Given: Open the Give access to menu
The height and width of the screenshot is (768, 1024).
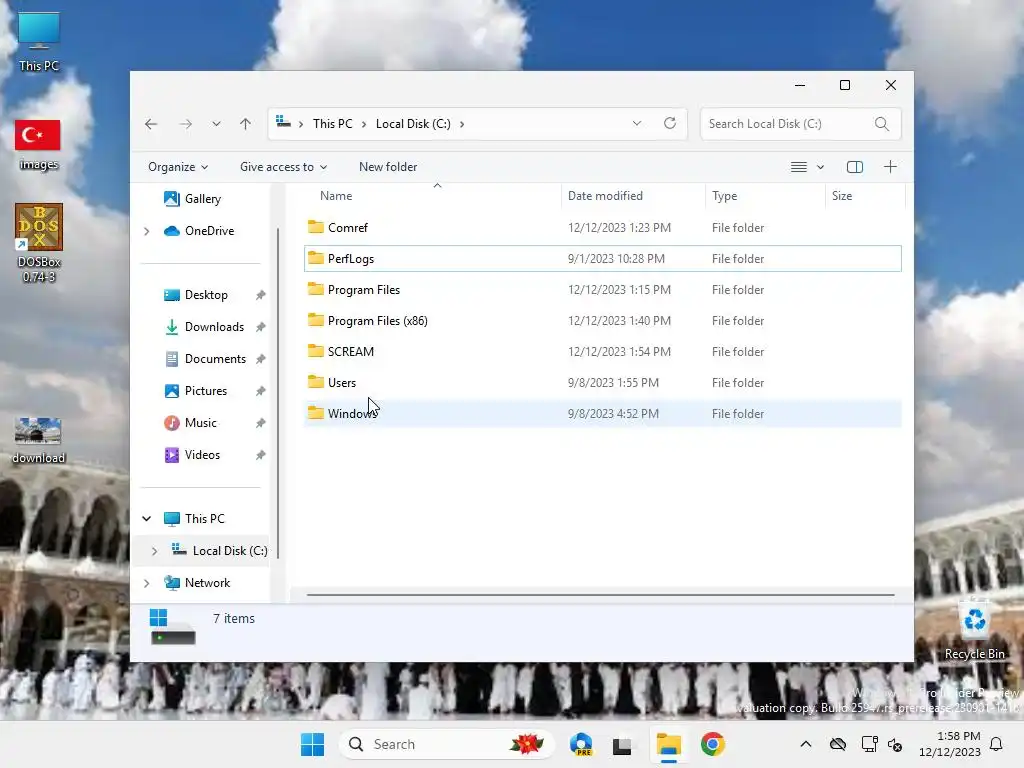Looking at the screenshot, I should pyautogui.click(x=283, y=167).
